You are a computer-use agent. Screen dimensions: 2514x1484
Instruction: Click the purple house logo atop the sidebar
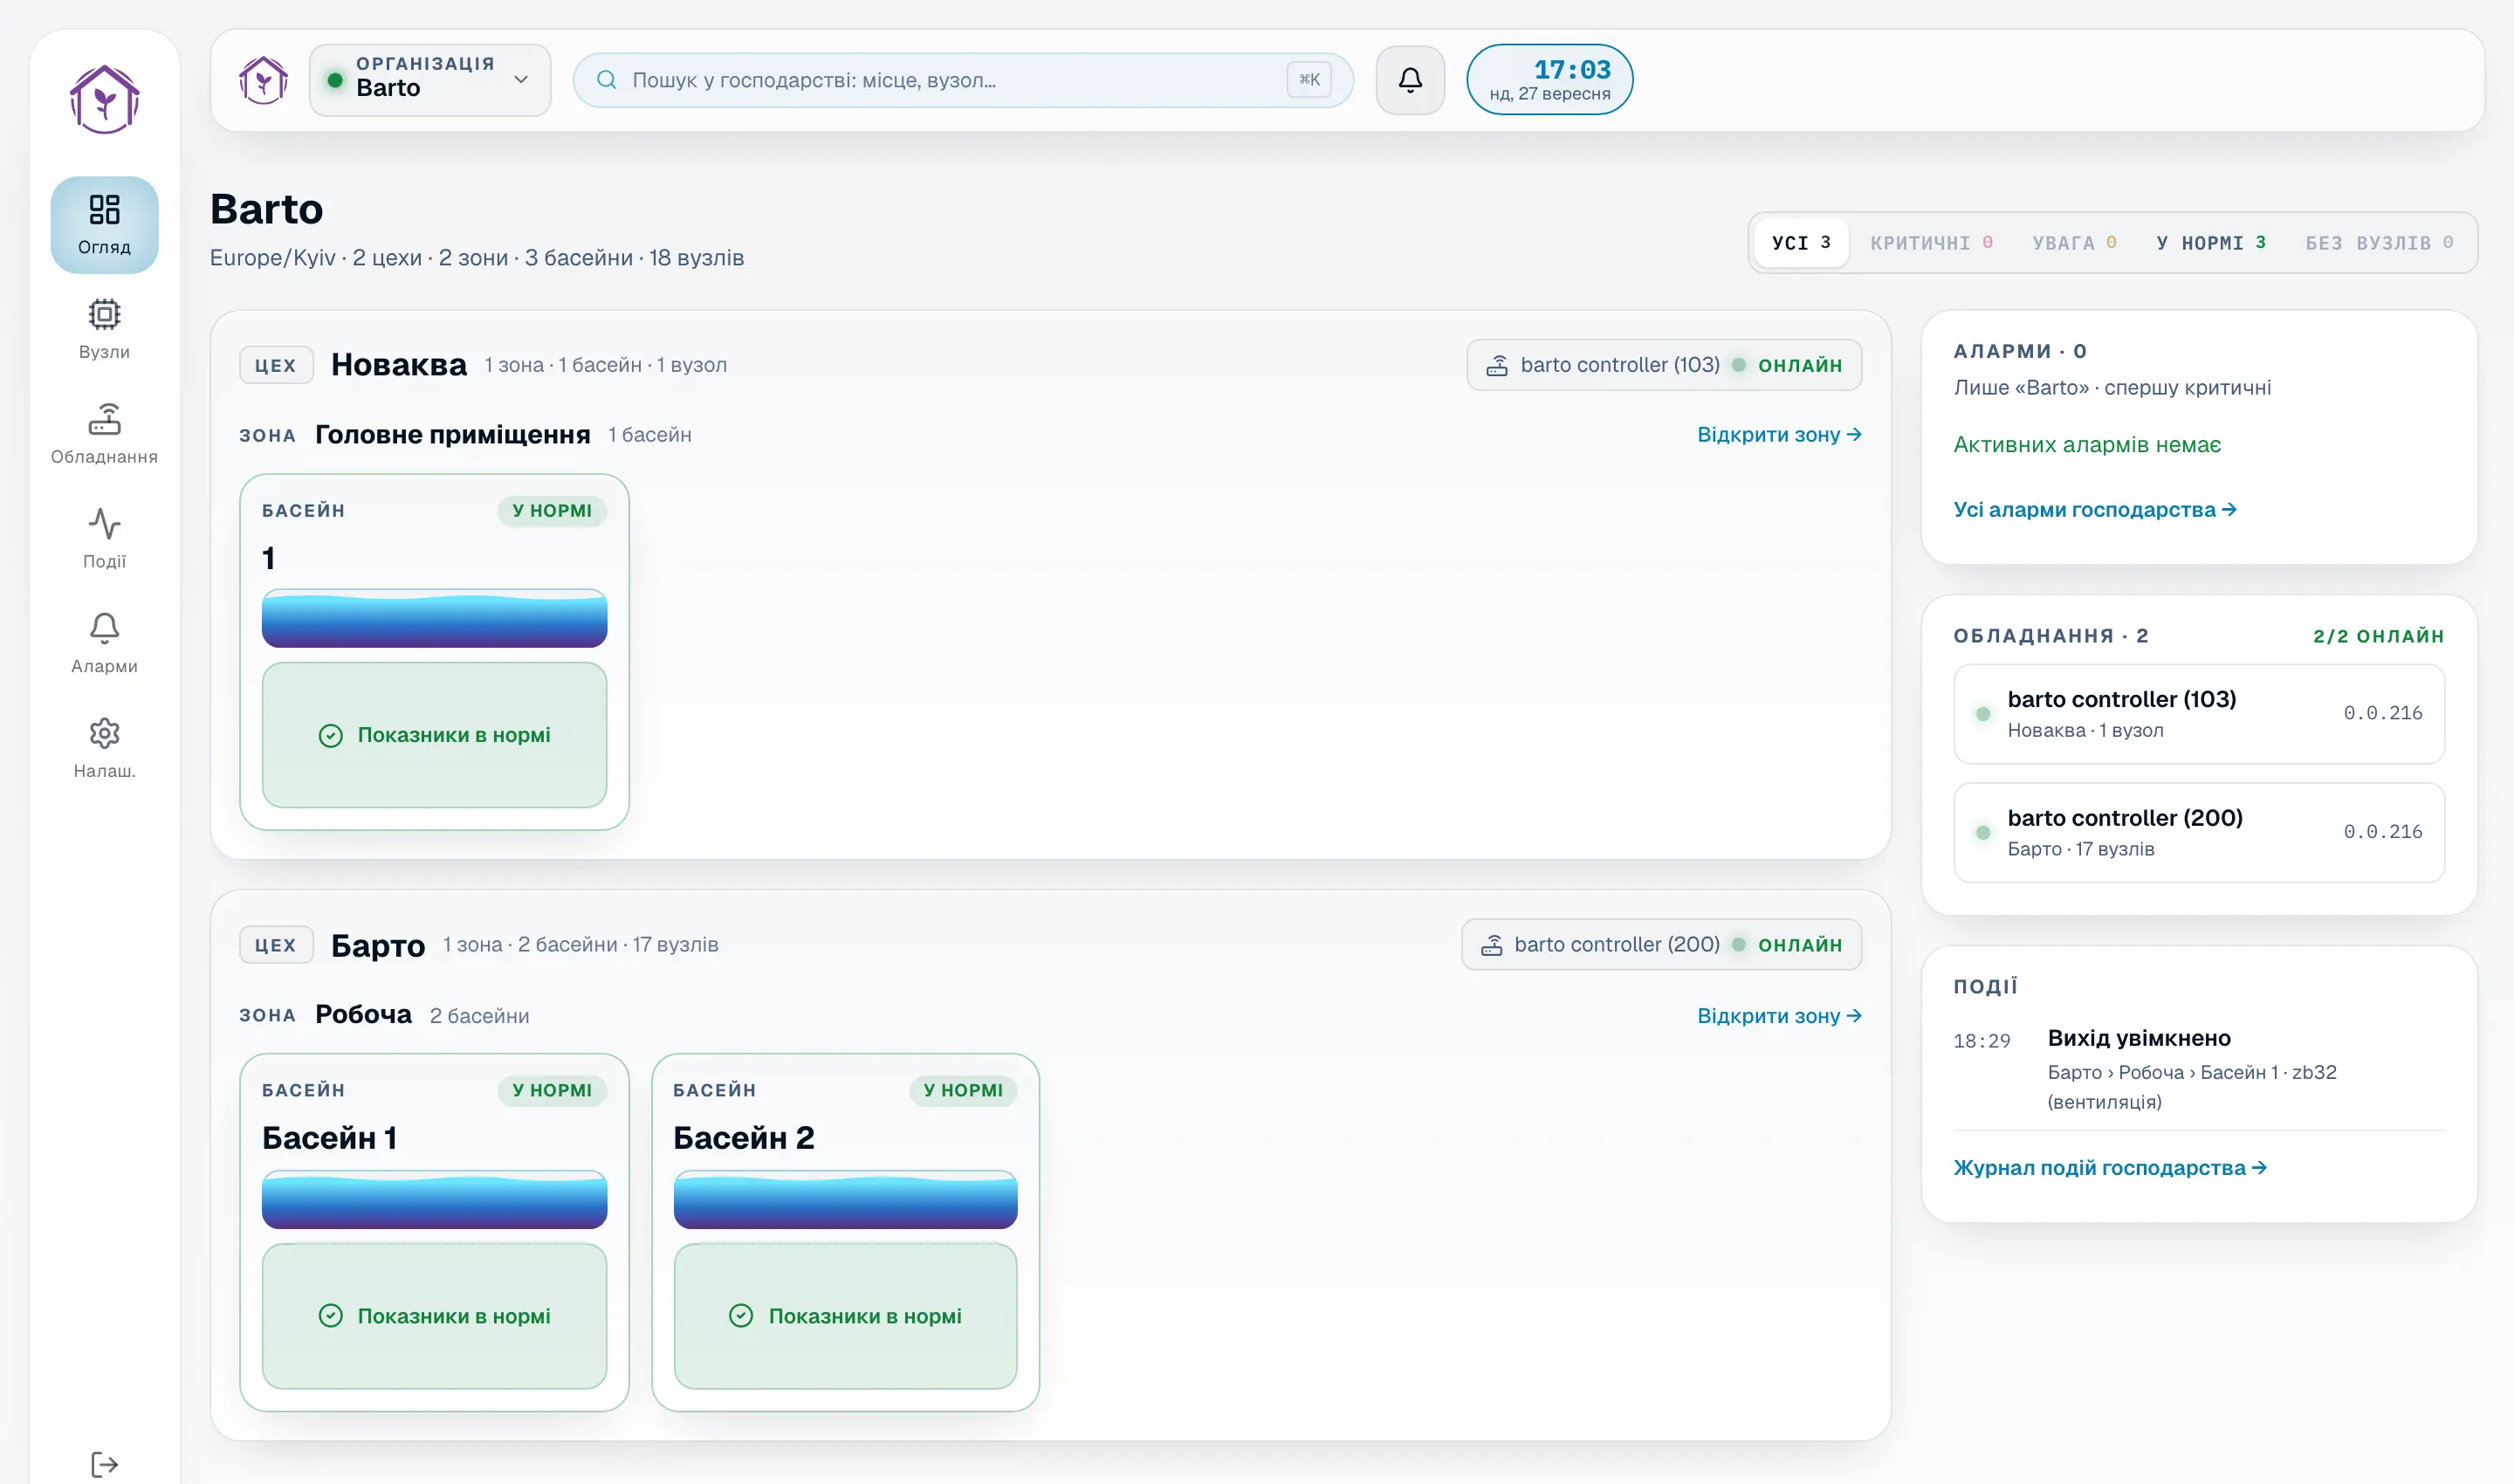[104, 99]
